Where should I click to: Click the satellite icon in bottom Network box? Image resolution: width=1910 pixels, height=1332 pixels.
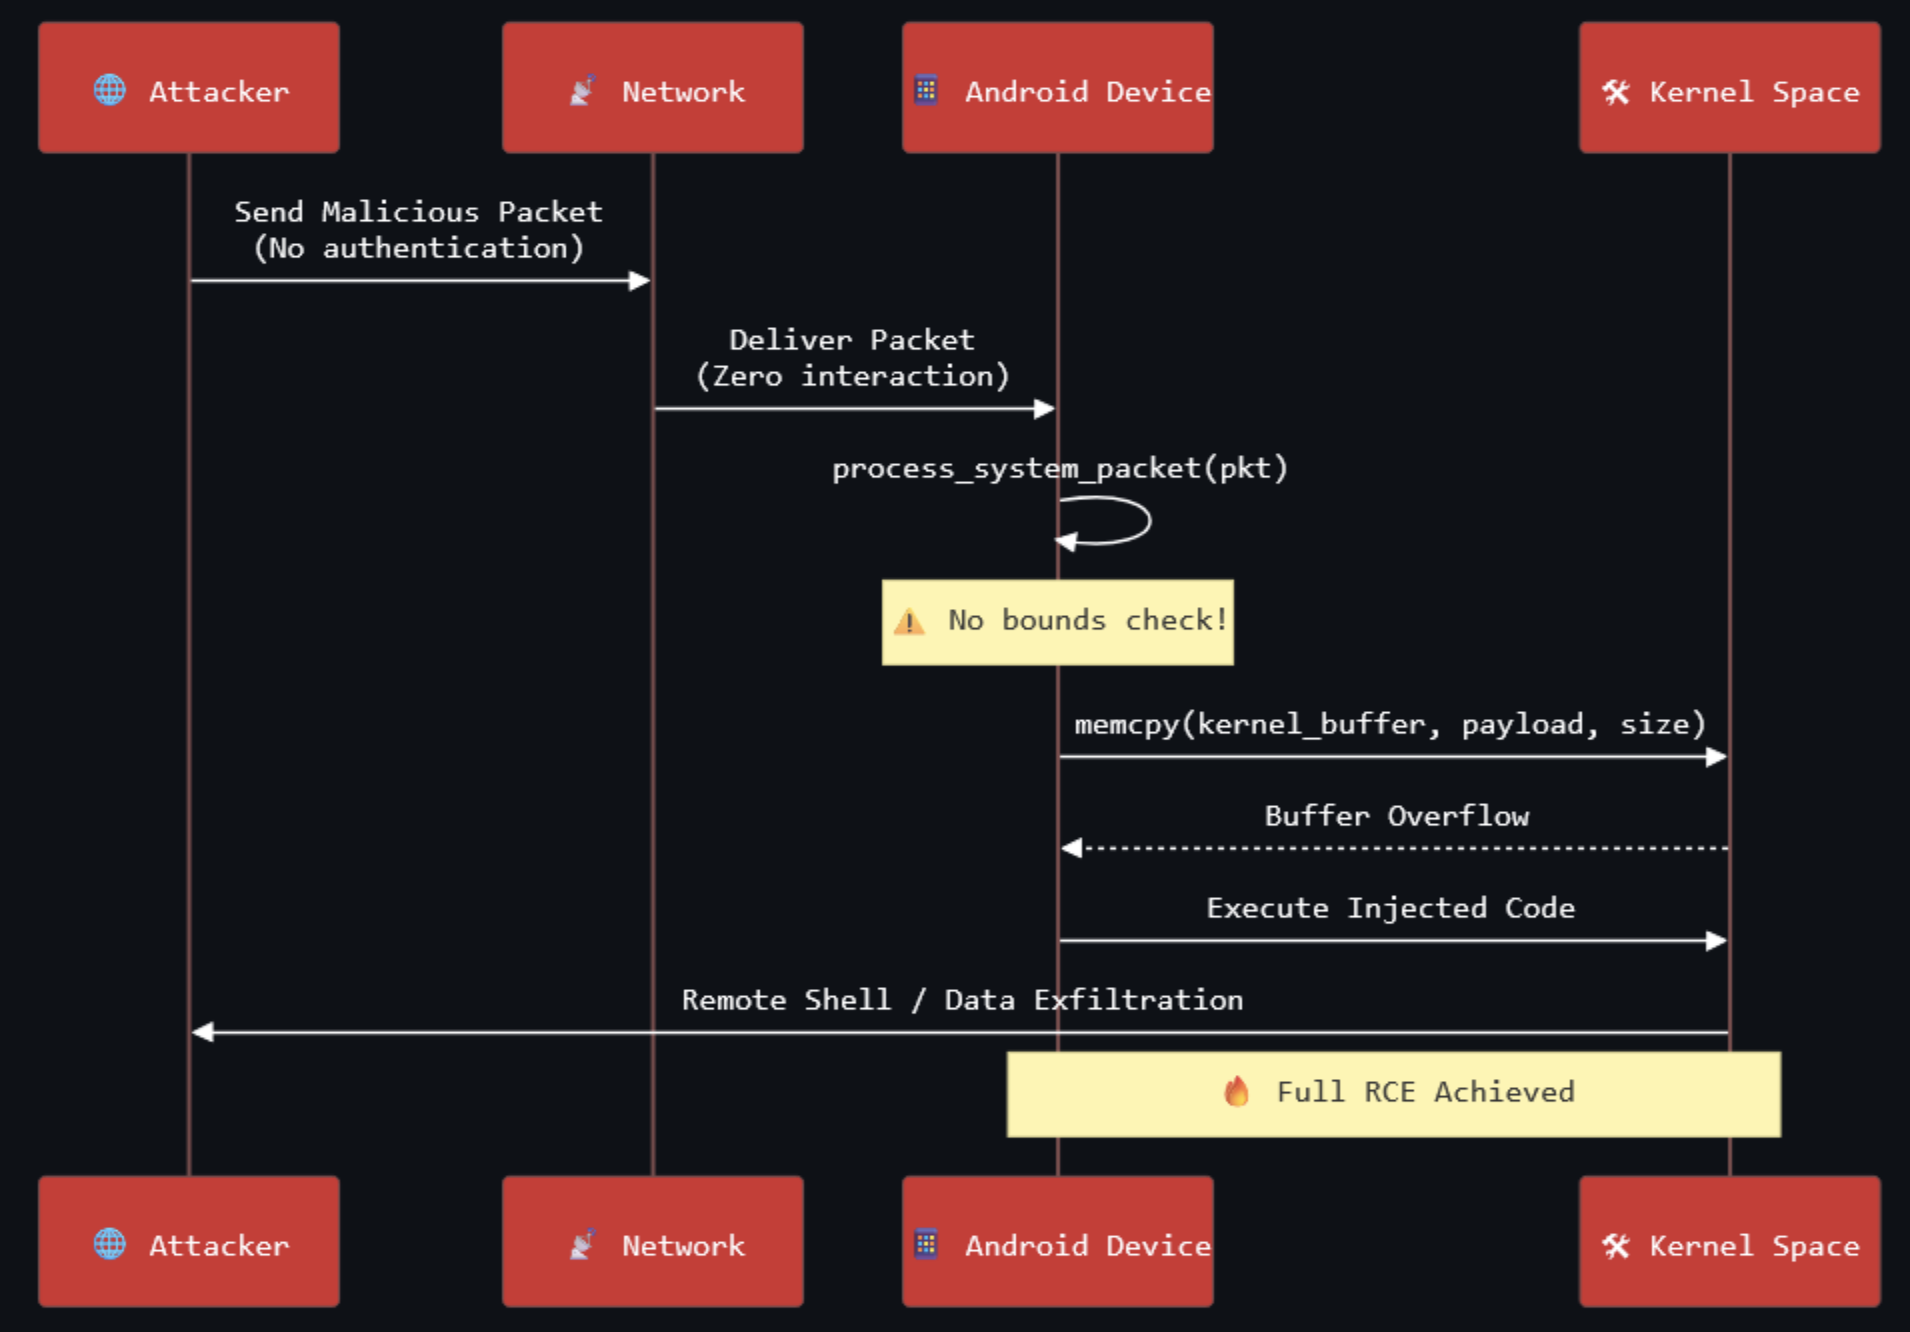tap(582, 1245)
